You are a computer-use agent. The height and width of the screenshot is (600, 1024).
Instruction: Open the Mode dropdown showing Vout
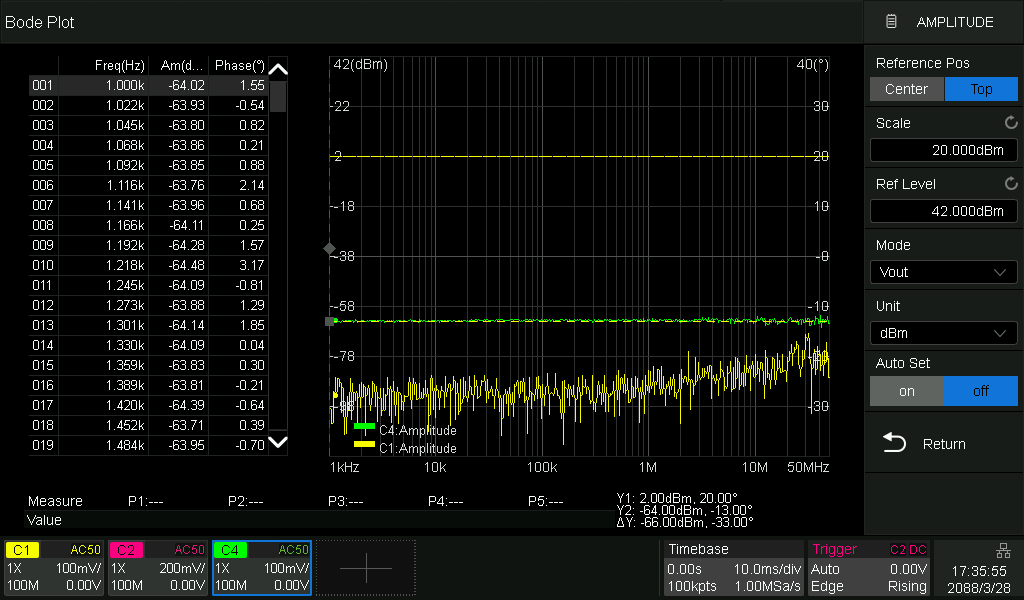click(x=943, y=272)
